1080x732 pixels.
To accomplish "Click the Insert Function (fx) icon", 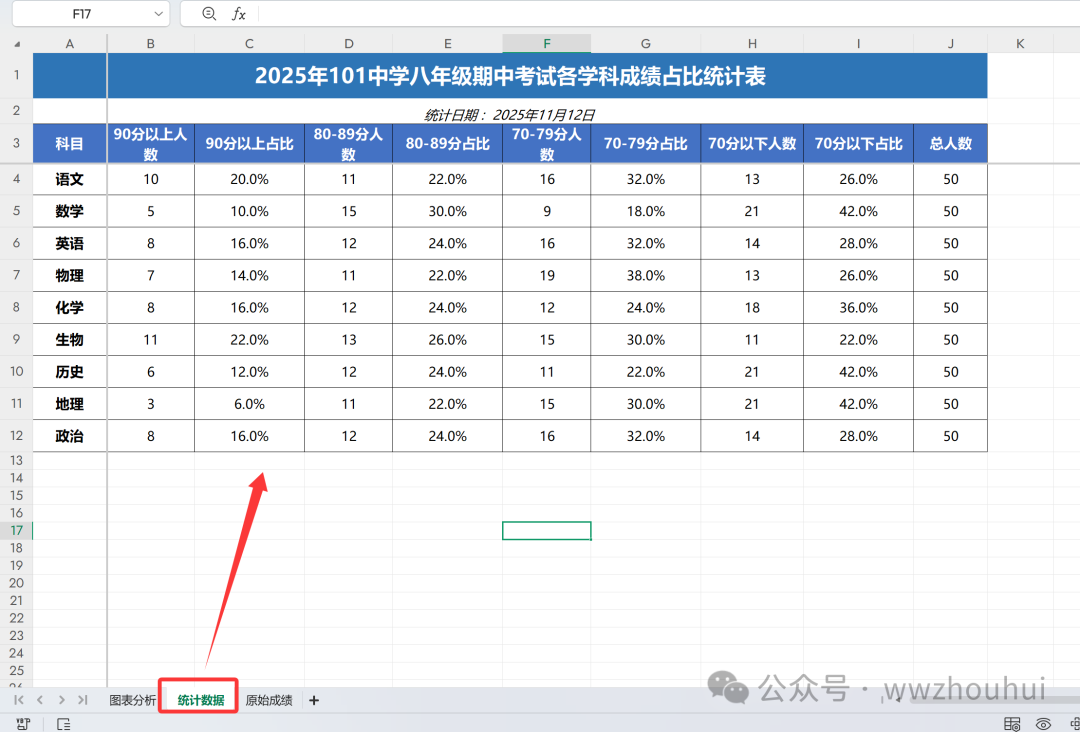I will pos(237,14).
